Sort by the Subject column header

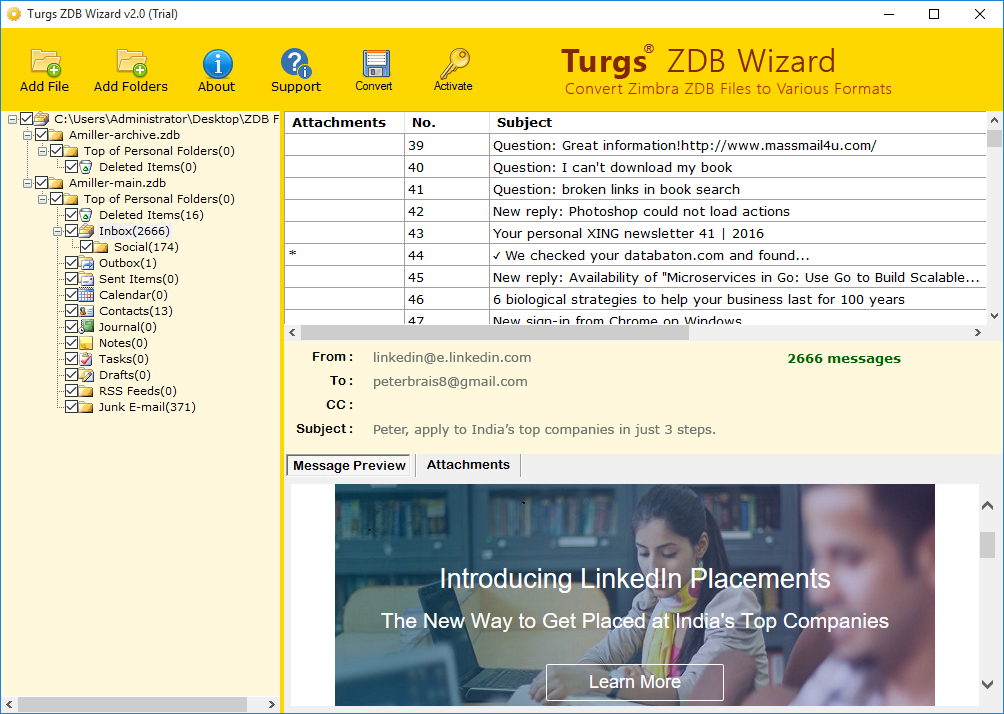(738, 122)
